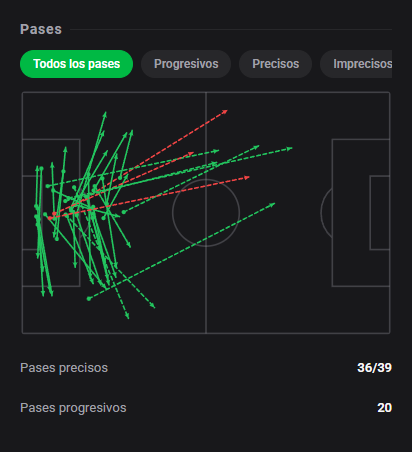Click the center circle of the pitch
This screenshot has width=412, height=452.
point(206,213)
